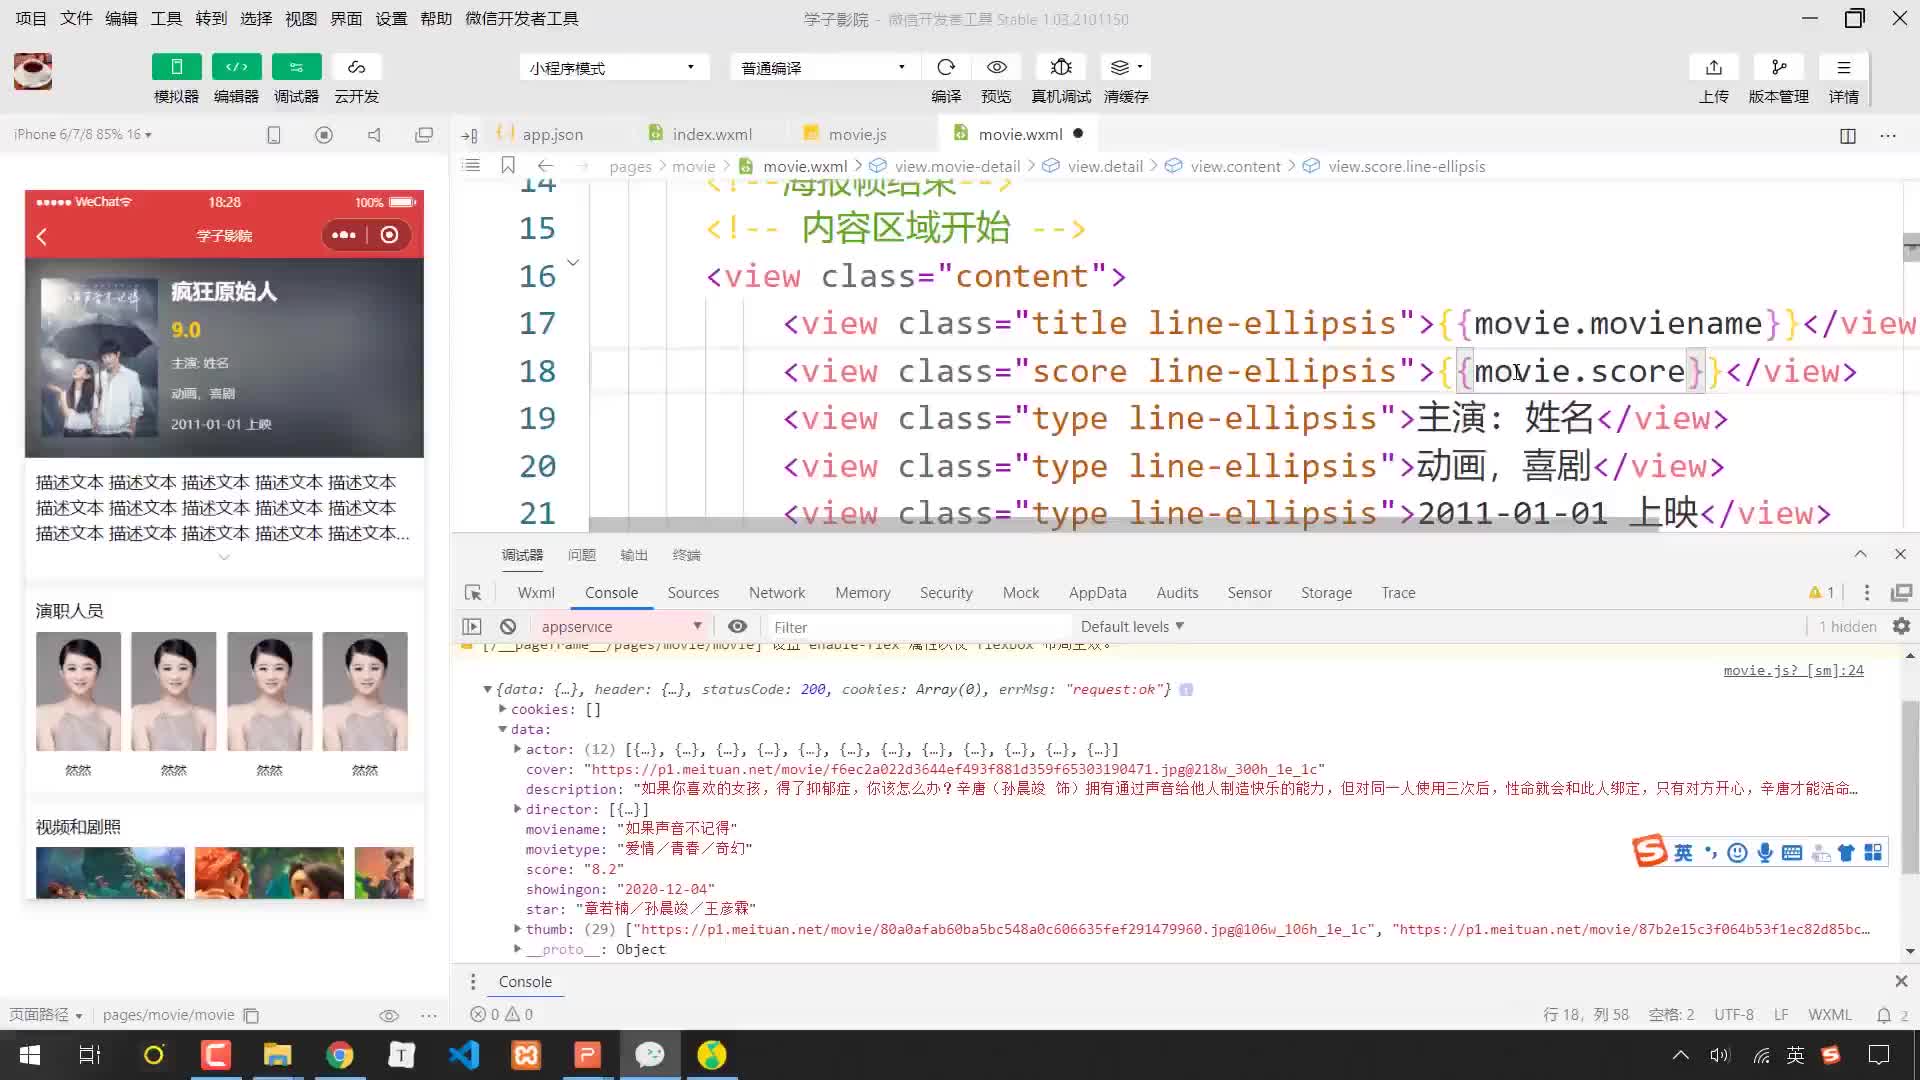Viewport: 1920px width, 1080px height.
Task: Navigate back with the arrow icon
Action: 545,166
